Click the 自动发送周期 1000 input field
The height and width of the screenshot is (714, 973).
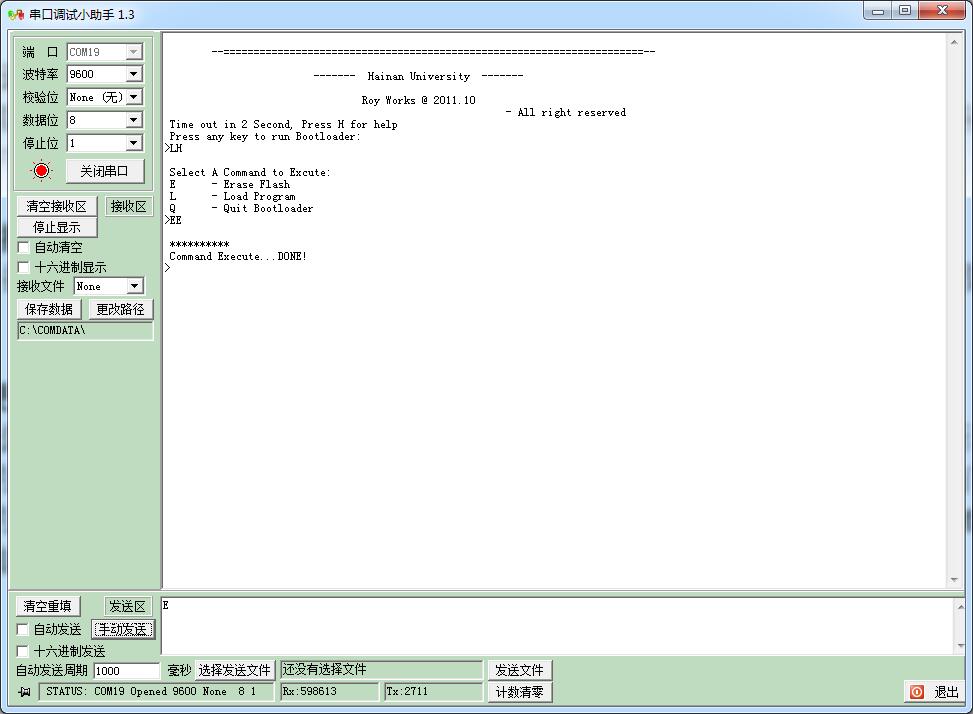coord(127,671)
